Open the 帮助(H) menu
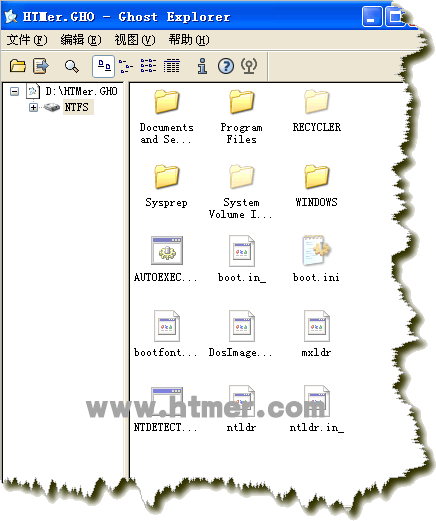The image size is (436, 521). pyautogui.click(x=189, y=40)
